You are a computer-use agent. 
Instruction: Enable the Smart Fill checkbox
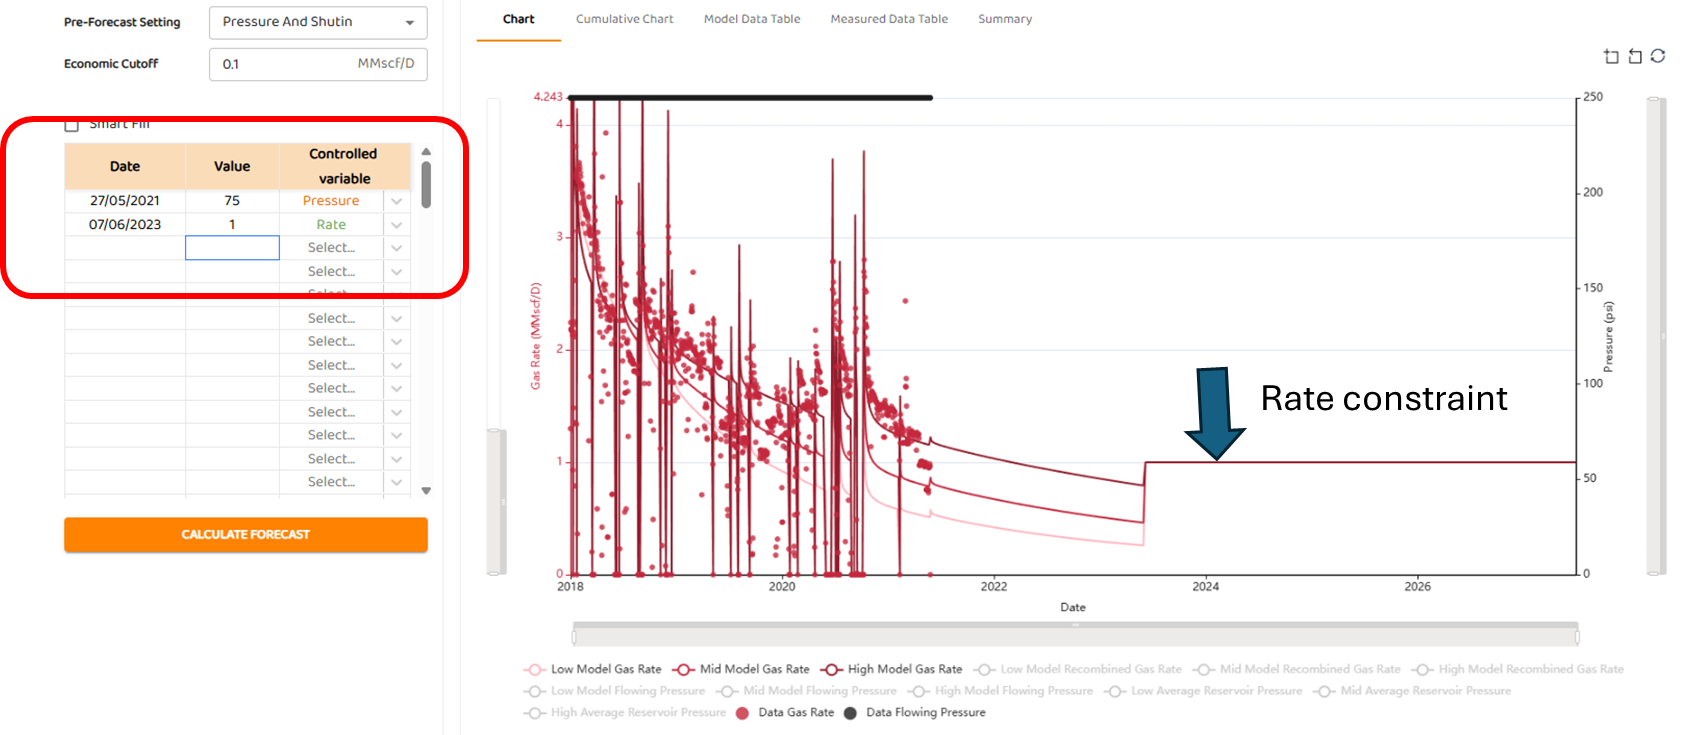point(72,125)
